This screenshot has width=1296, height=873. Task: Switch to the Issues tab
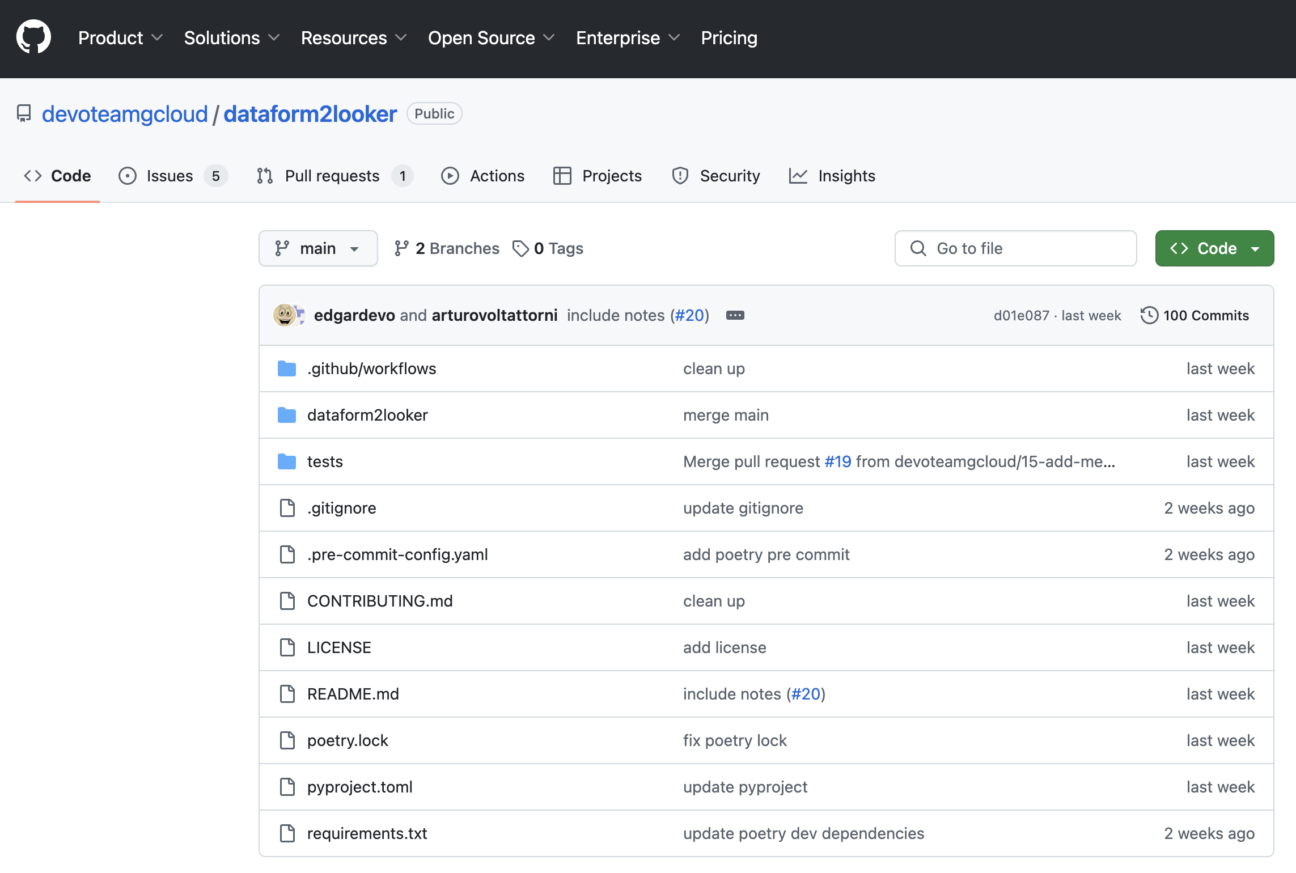click(x=173, y=176)
